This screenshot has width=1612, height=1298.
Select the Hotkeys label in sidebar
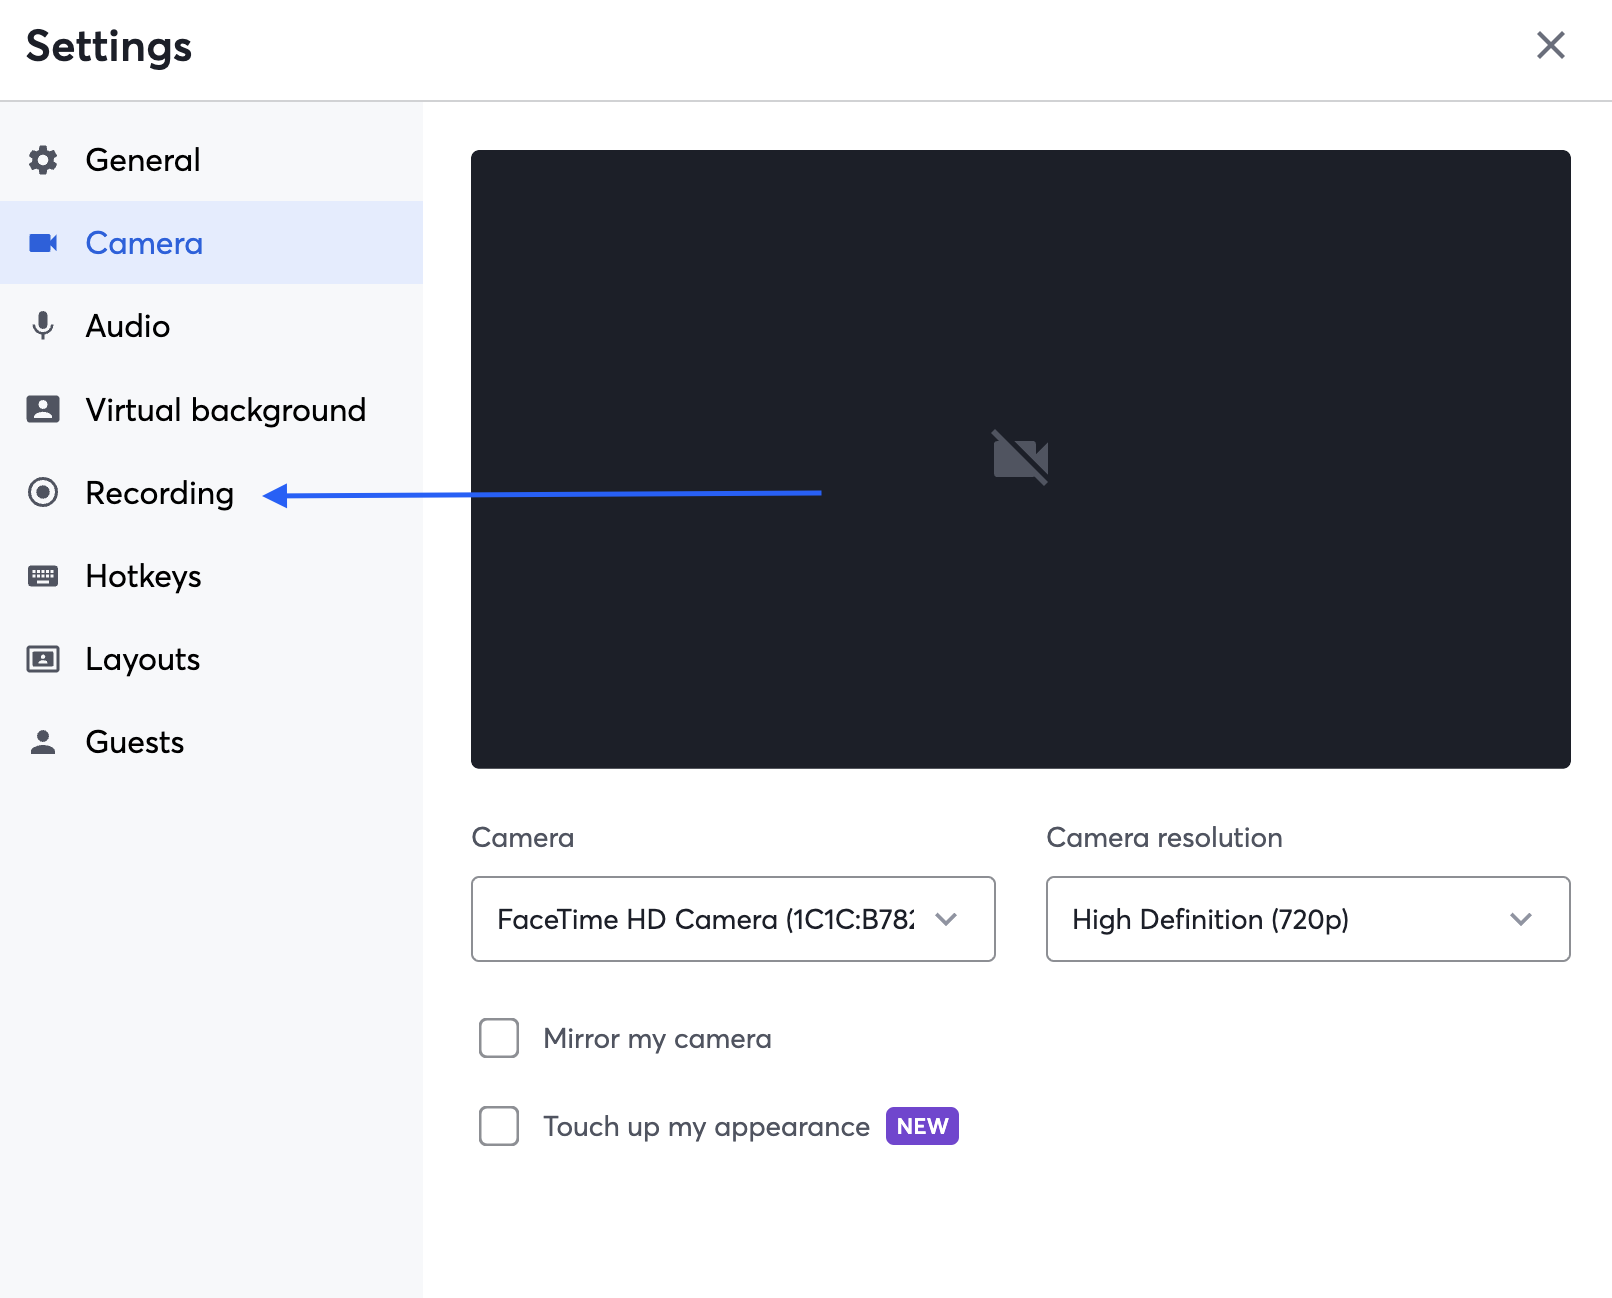(x=143, y=576)
